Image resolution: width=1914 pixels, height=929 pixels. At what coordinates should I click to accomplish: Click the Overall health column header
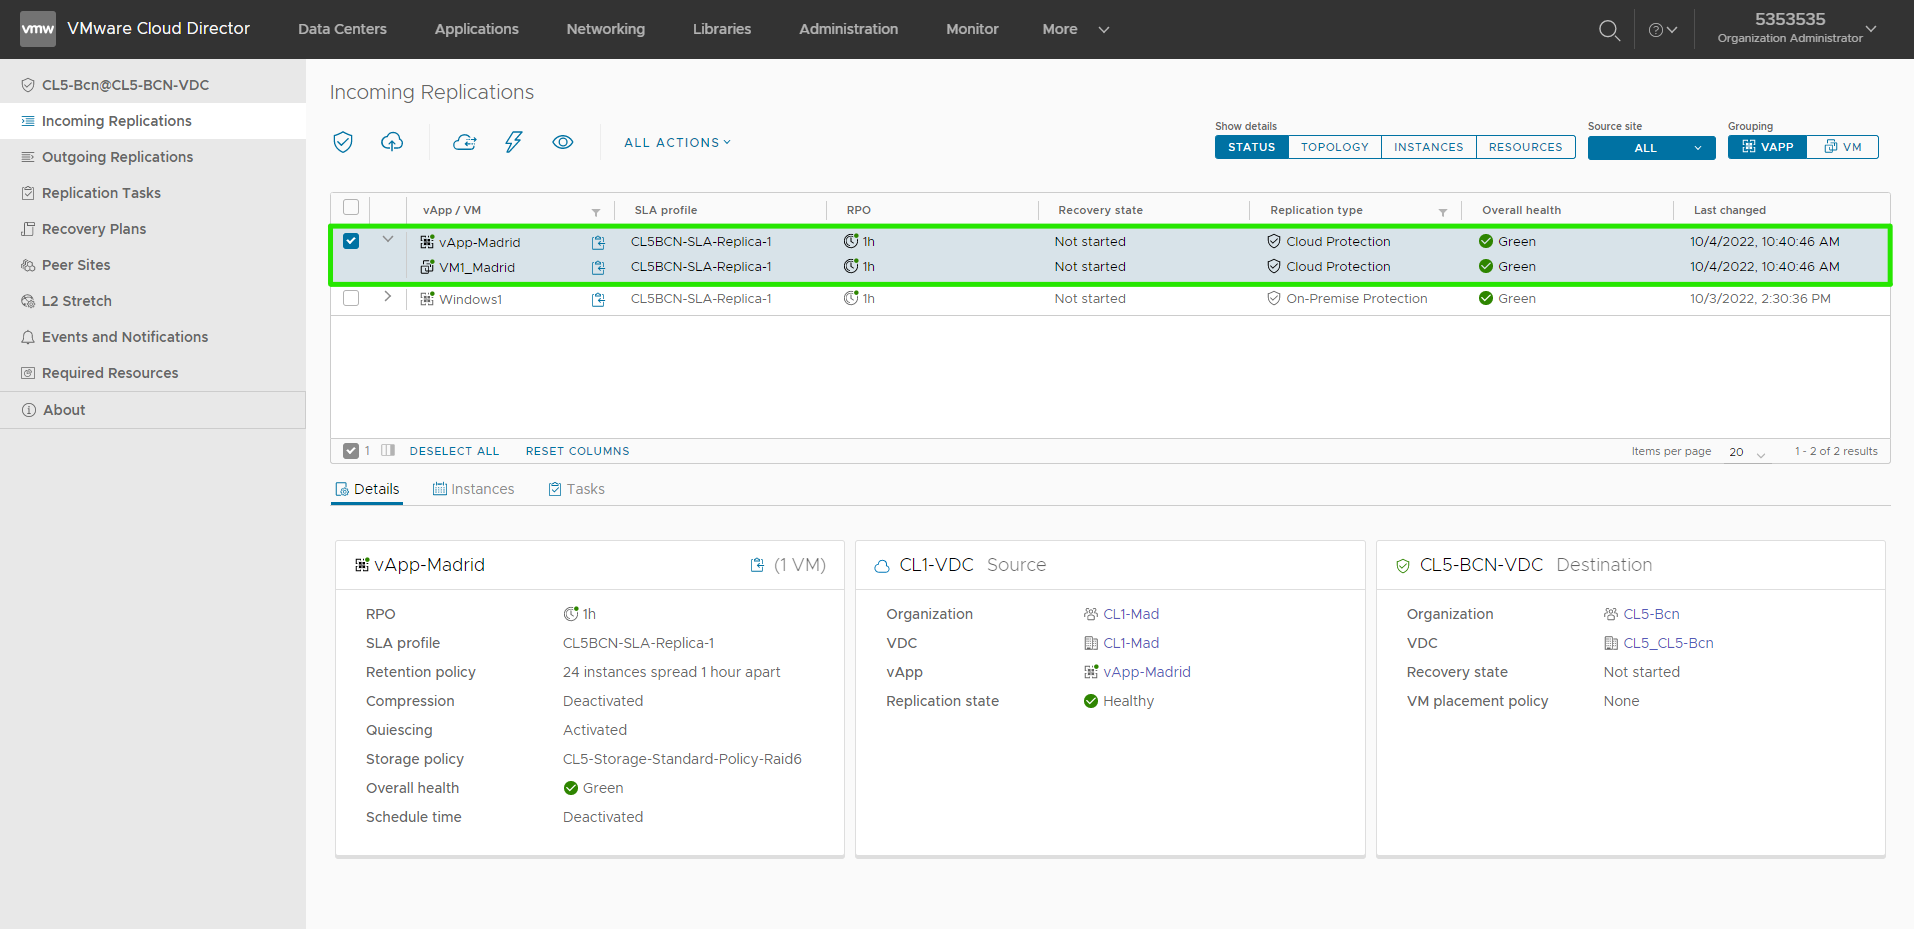click(x=1521, y=210)
